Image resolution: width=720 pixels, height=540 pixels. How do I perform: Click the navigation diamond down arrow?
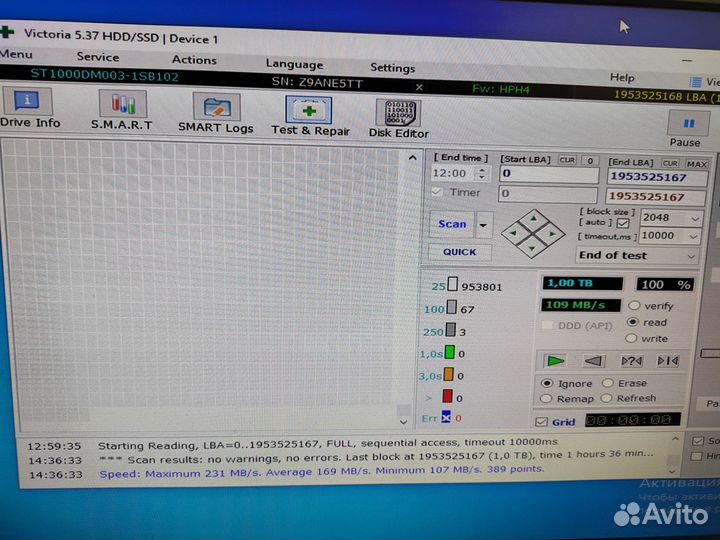[x=532, y=249]
